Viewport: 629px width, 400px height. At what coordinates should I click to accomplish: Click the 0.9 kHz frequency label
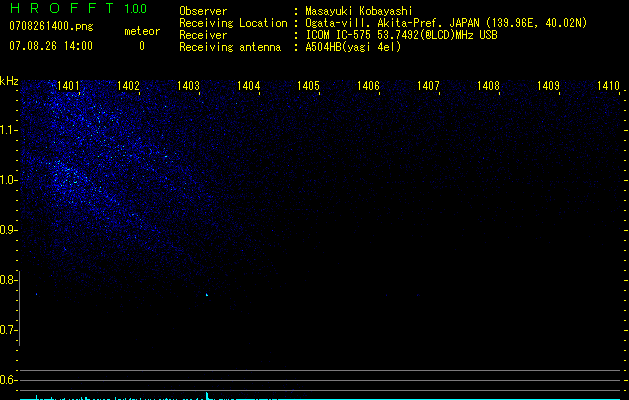(8, 230)
